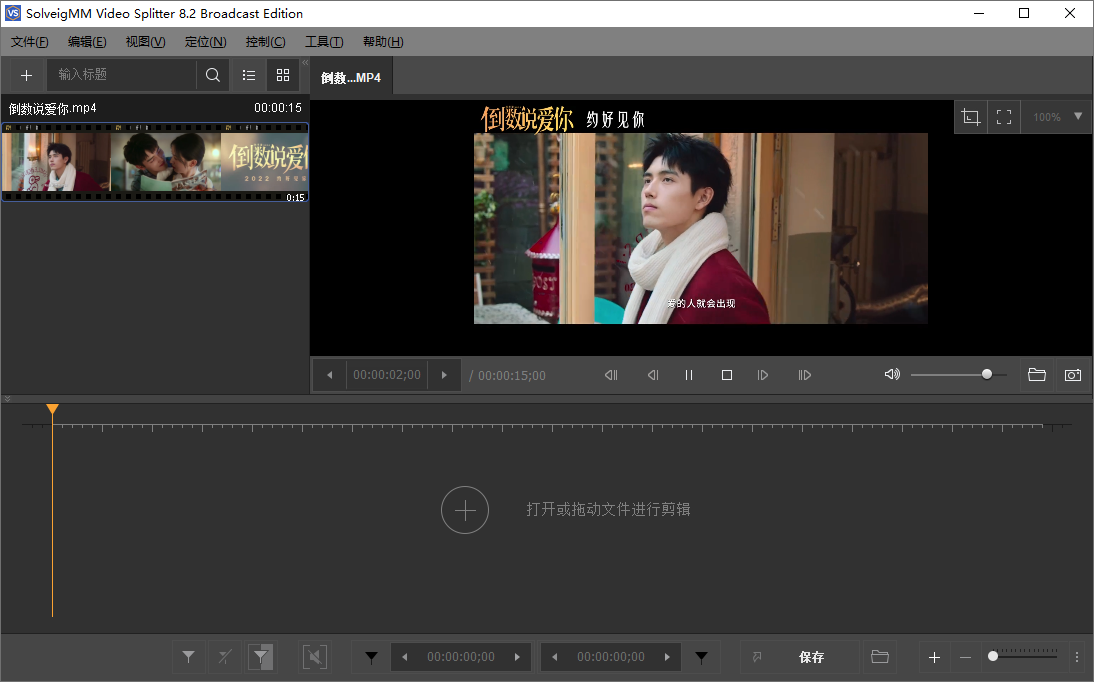Open the 100% zoom level dropdown
The width and height of the screenshot is (1094, 682).
click(1056, 116)
